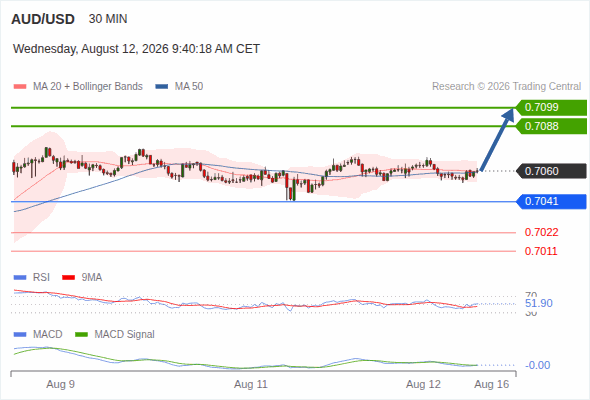Select the 0.7088 green resistance price tag
The image size is (590, 400).
(x=551, y=126)
